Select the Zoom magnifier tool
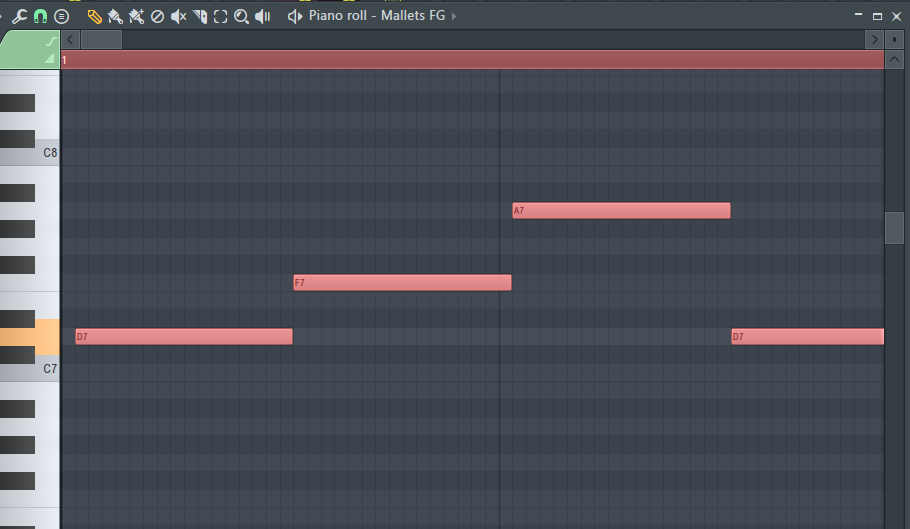The image size is (910, 529). 241,16
